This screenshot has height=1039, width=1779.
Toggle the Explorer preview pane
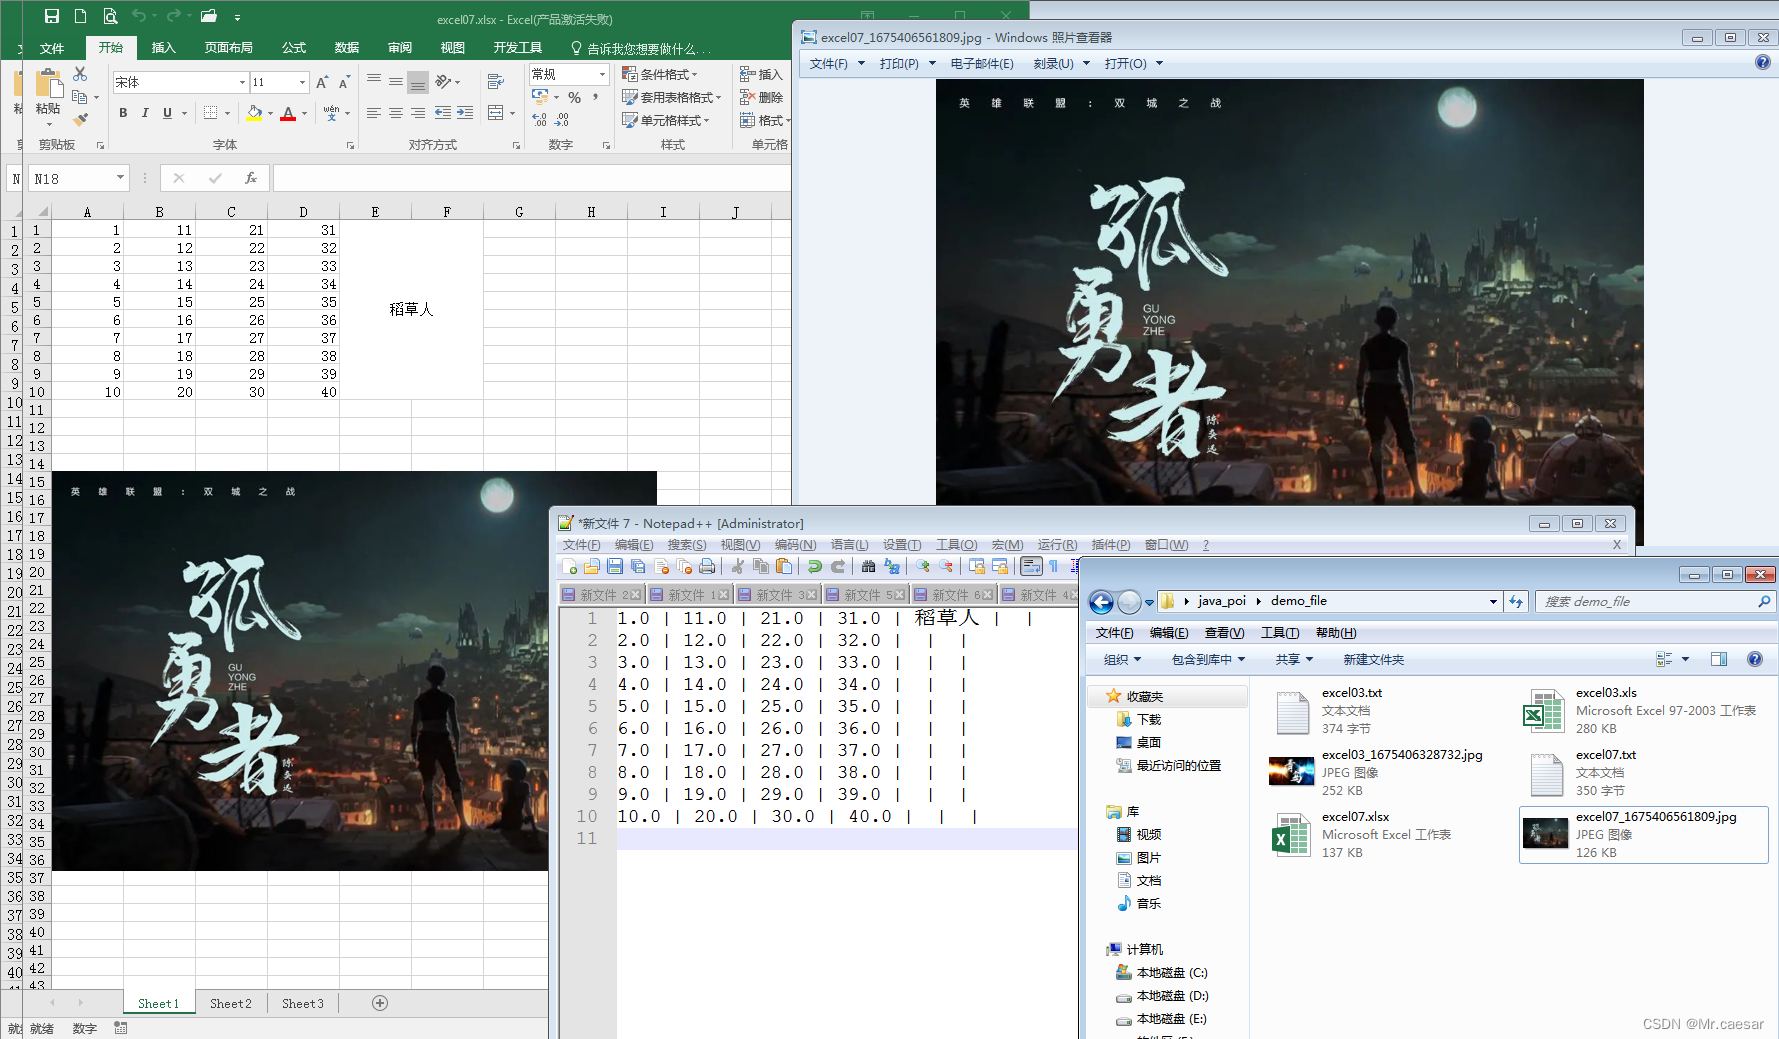tap(1719, 659)
